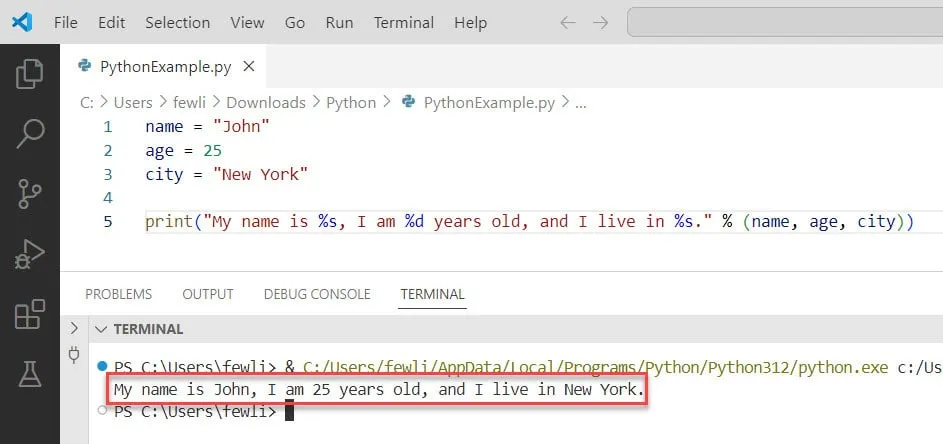Screen dimensions: 943x444
Task: Open the Run and Debug view
Action: [30, 254]
